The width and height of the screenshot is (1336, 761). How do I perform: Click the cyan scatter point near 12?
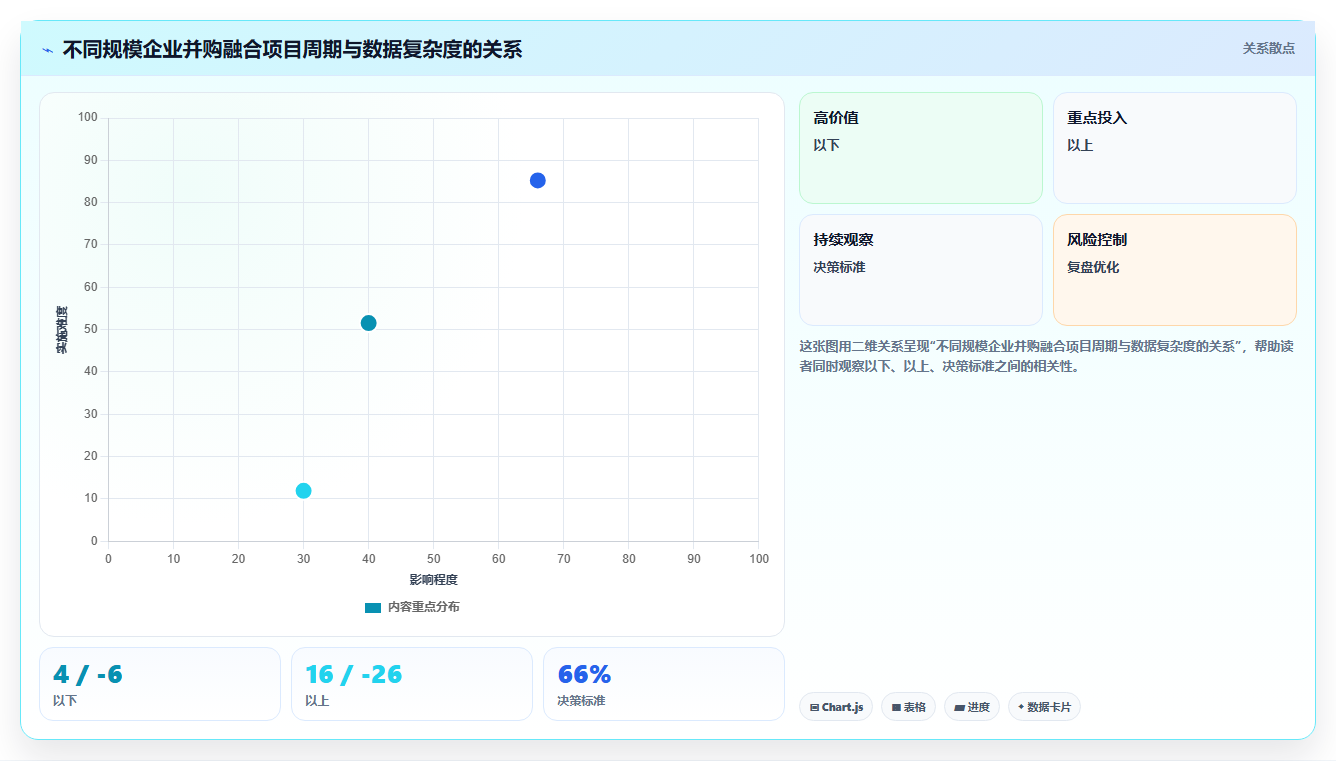pyautogui.click(x=303, y=490)
